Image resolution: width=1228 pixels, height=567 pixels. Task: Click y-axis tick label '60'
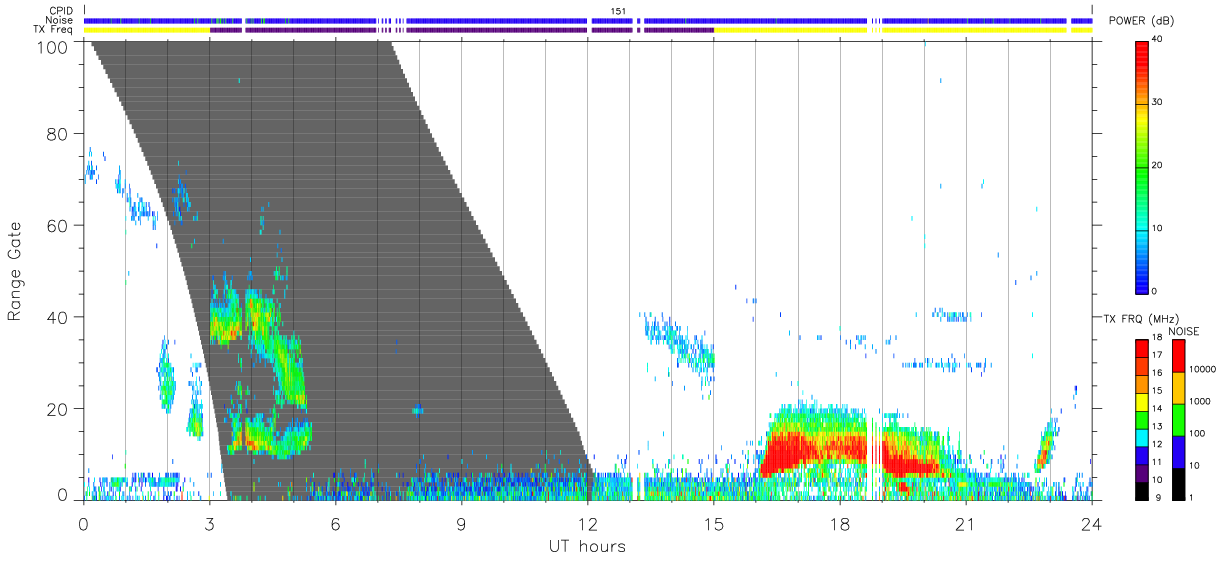(59, 226)
